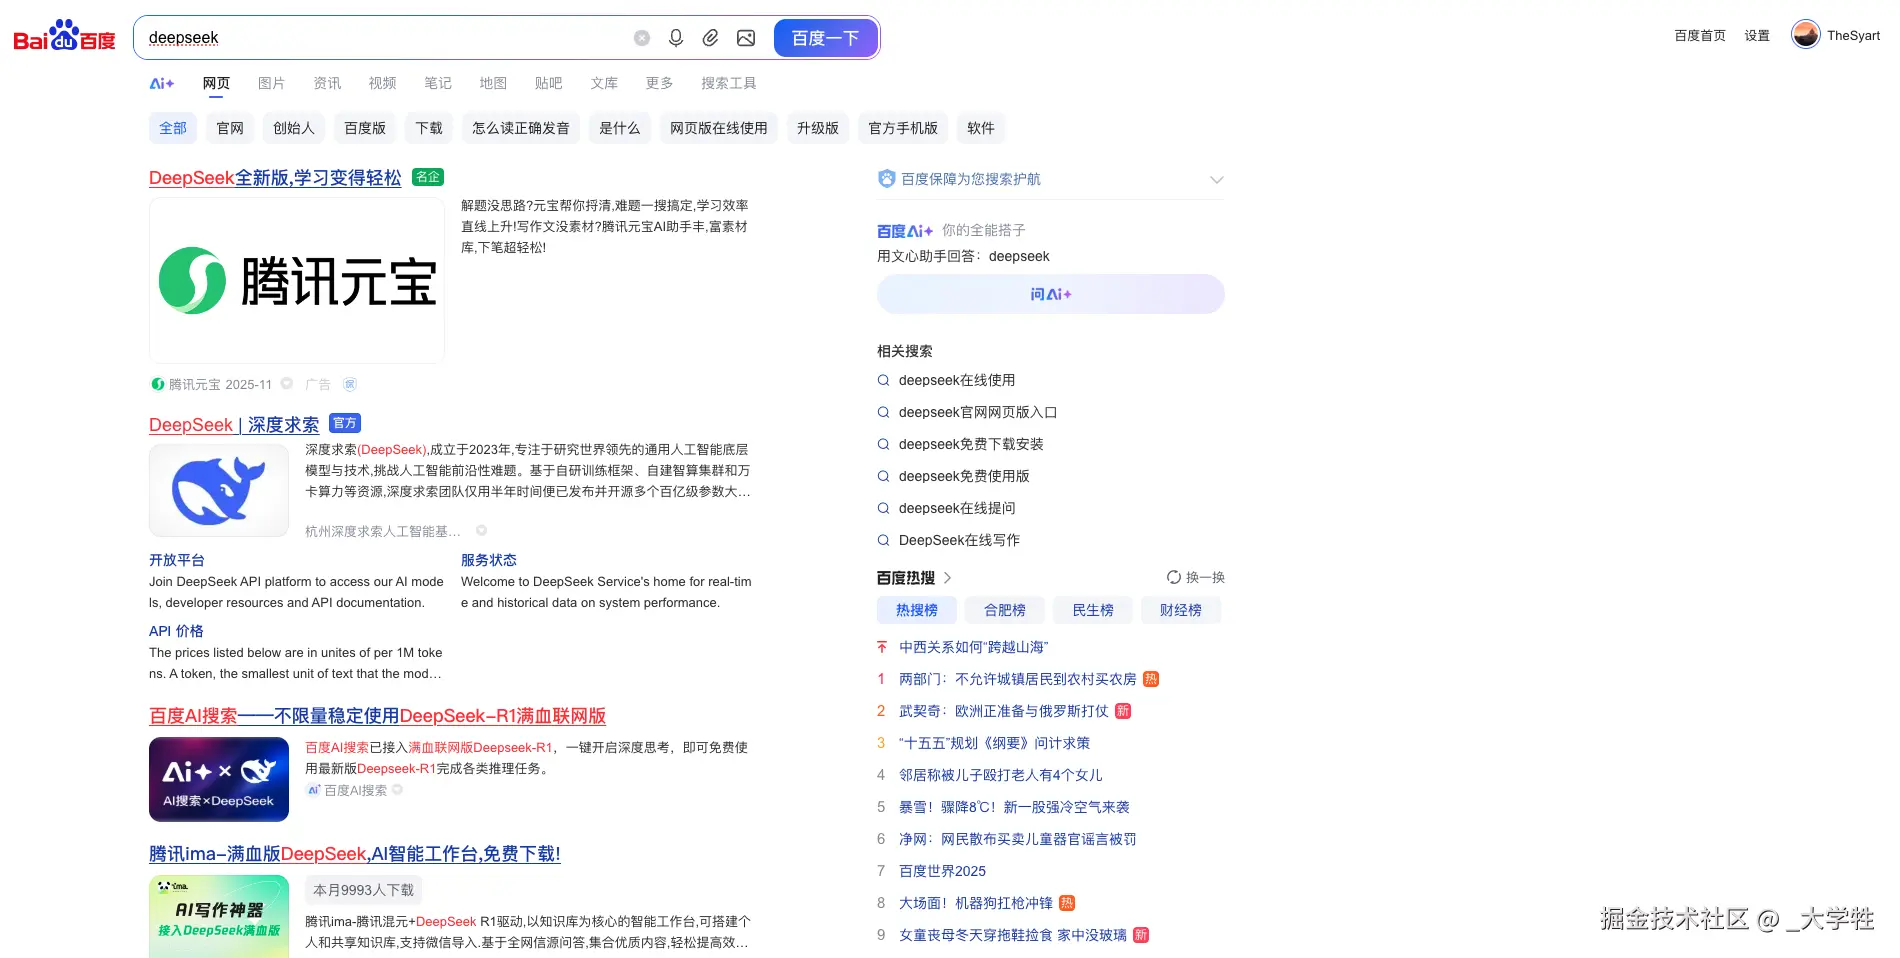Click the Baidu logo
This screenshot has height=958, width=1900.
(62, 35)
